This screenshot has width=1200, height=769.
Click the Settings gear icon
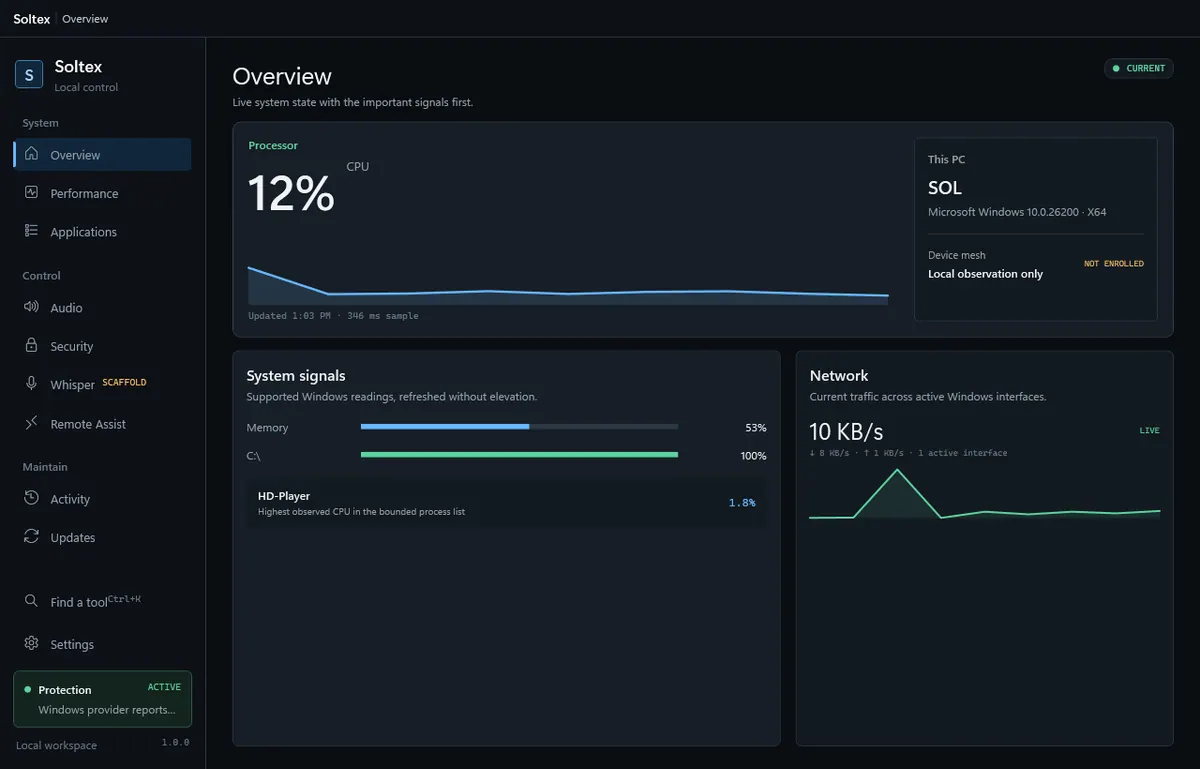pos(31,643)
